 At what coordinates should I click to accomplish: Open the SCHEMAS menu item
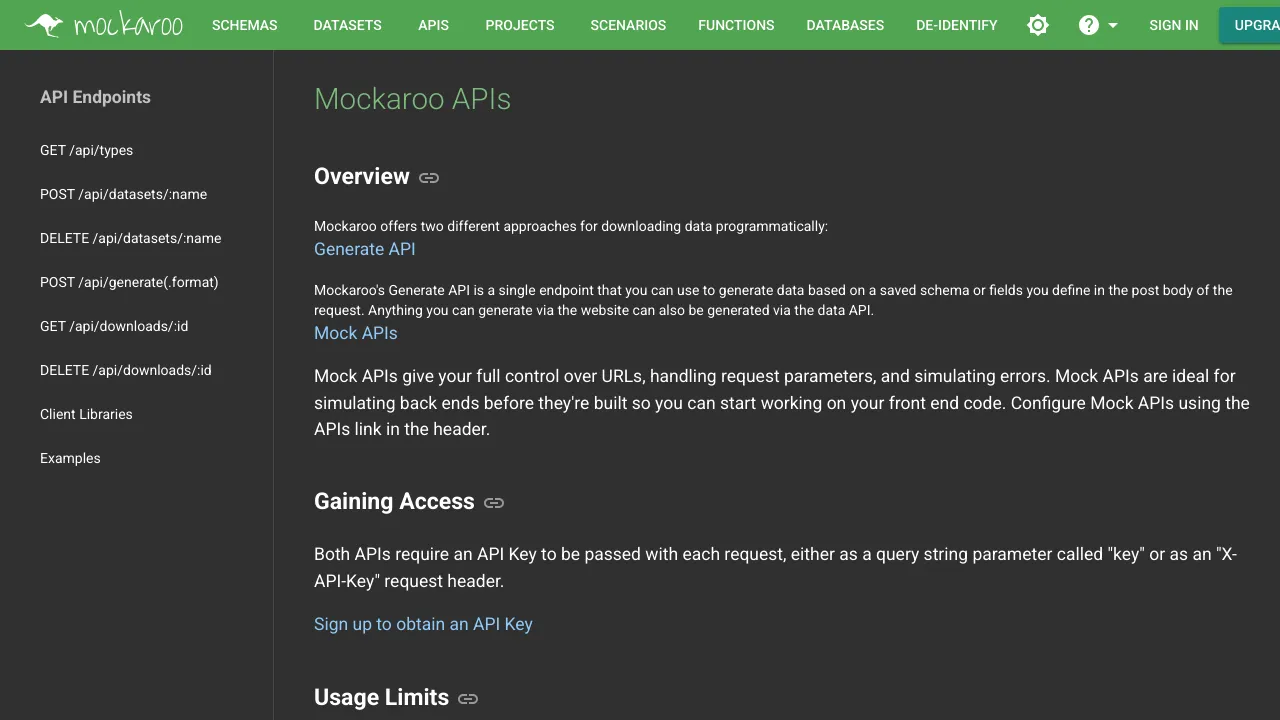[x=245, y=25]
